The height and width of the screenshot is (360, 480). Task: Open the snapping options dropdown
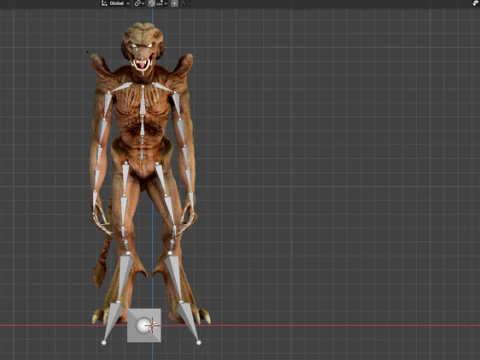click(x=162, y=3)
